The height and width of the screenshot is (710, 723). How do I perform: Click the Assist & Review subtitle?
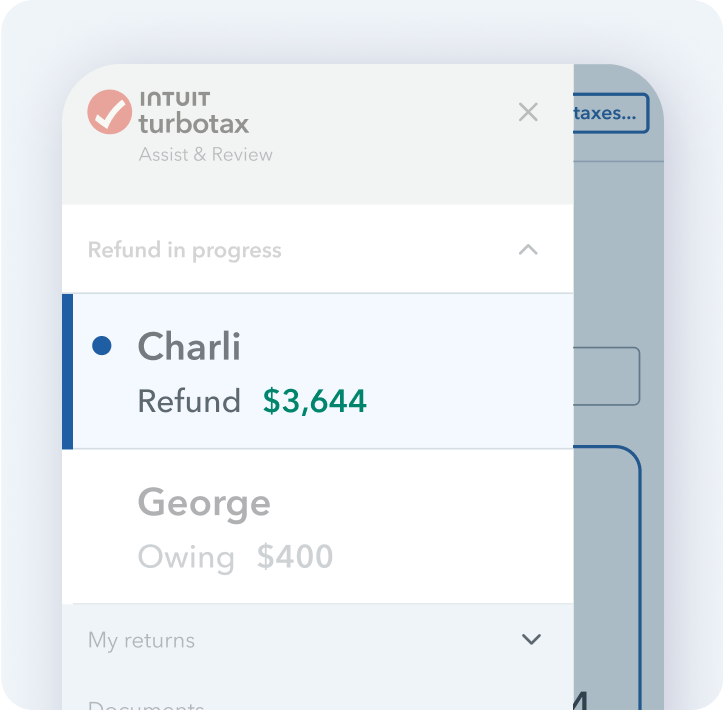[206, 154]
